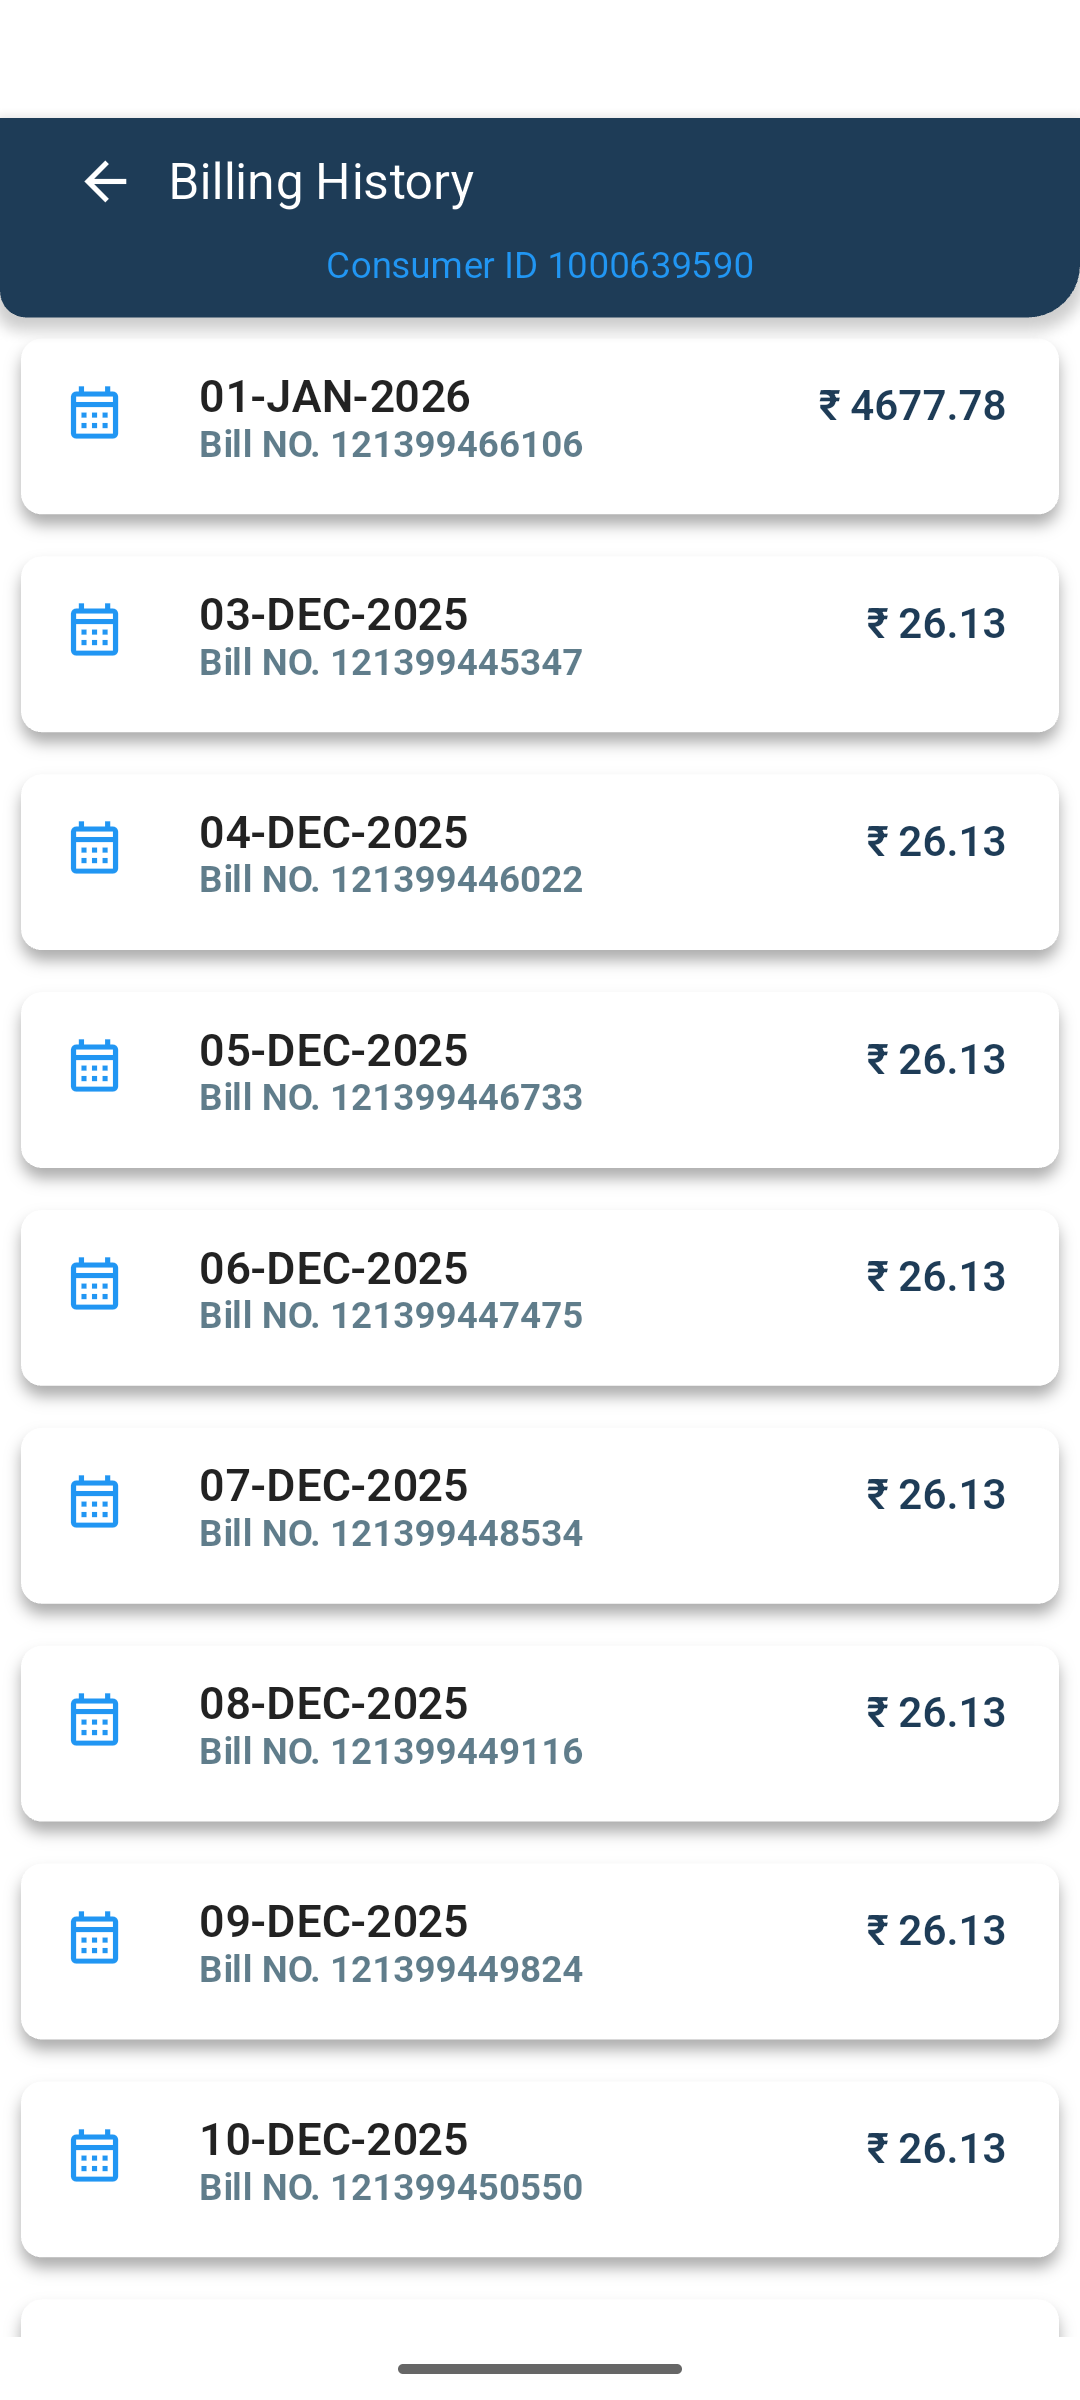Select Bill NO. 121399446733
Screen dimensions: 1080x2400
pos(391,1097)
